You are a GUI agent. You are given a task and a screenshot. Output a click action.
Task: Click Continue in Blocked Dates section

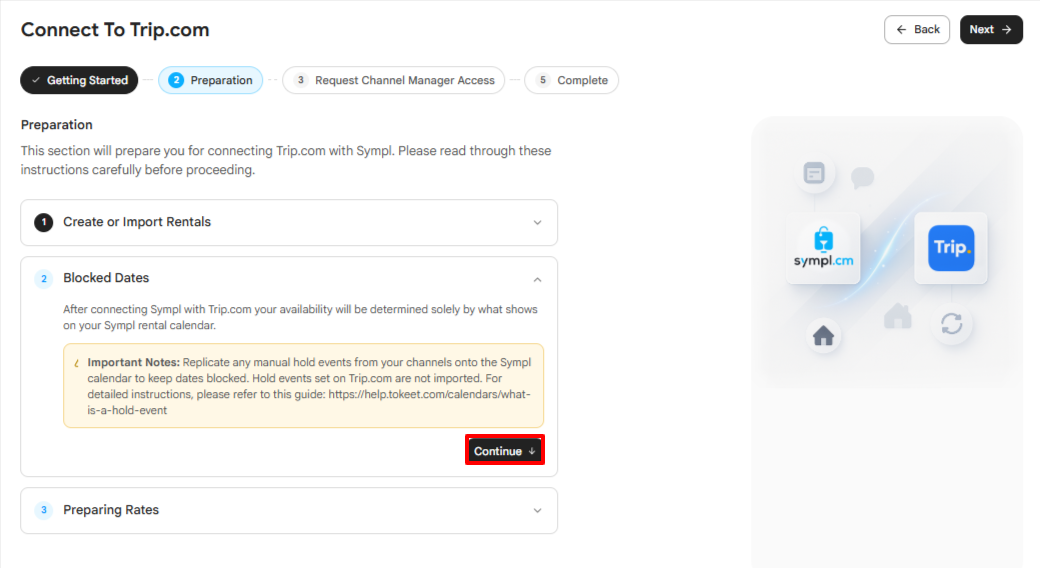(505, 451)
